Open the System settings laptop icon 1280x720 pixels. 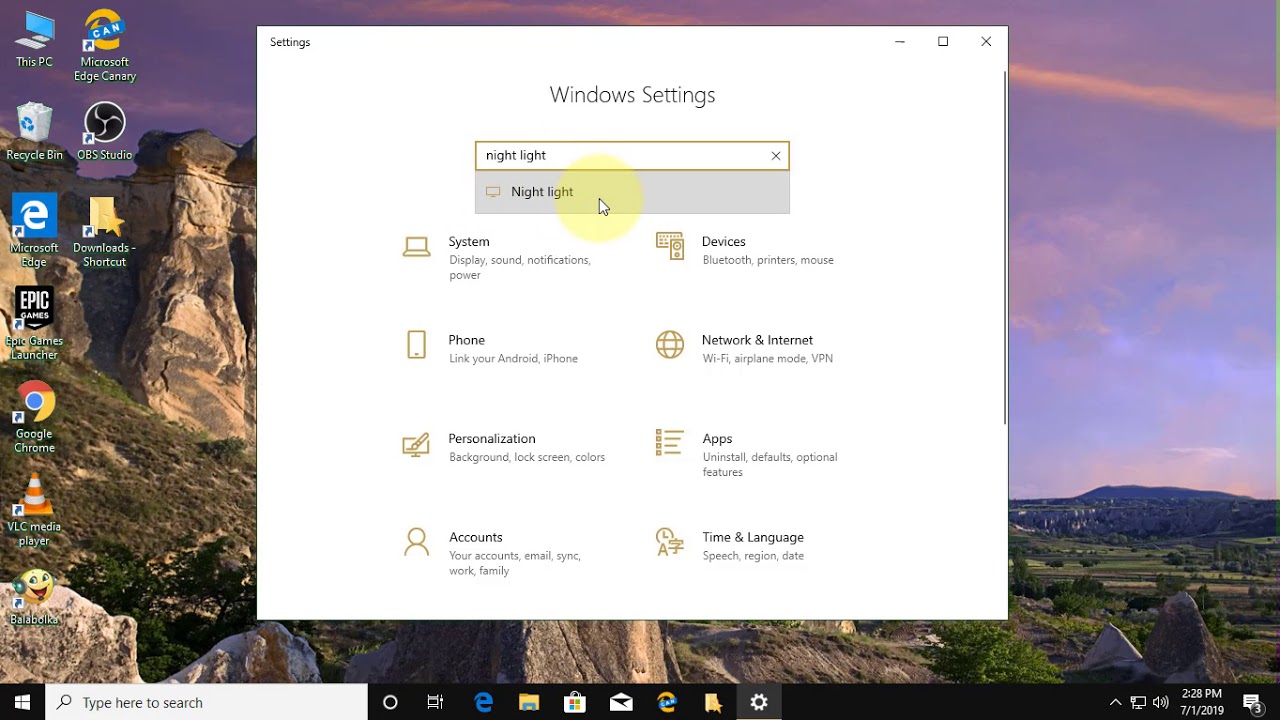pos(416,247)
